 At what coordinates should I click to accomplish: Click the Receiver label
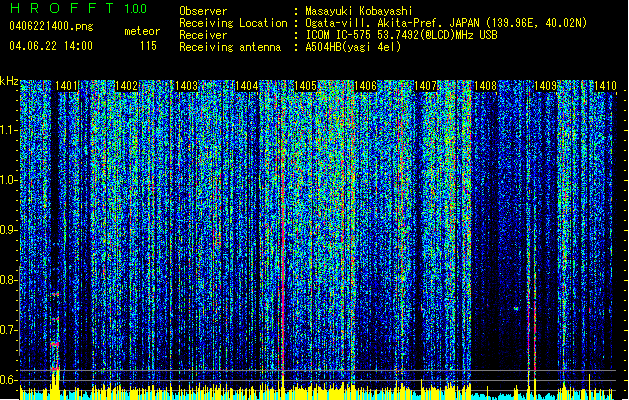[203, 35]
